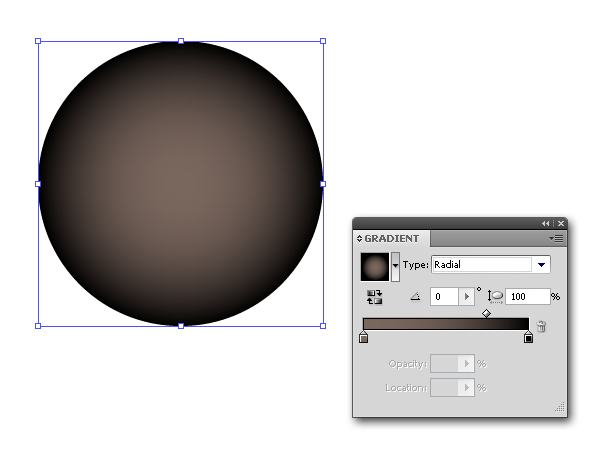Collapse the Gradient panel with double arrows
The image size is (600, 450).
coord(545,223)
